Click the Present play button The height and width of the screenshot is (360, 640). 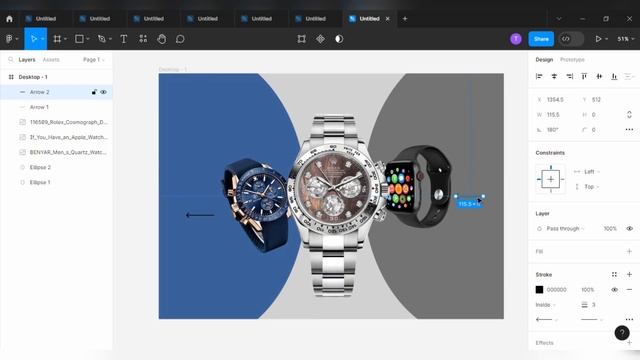coord(598,39)
